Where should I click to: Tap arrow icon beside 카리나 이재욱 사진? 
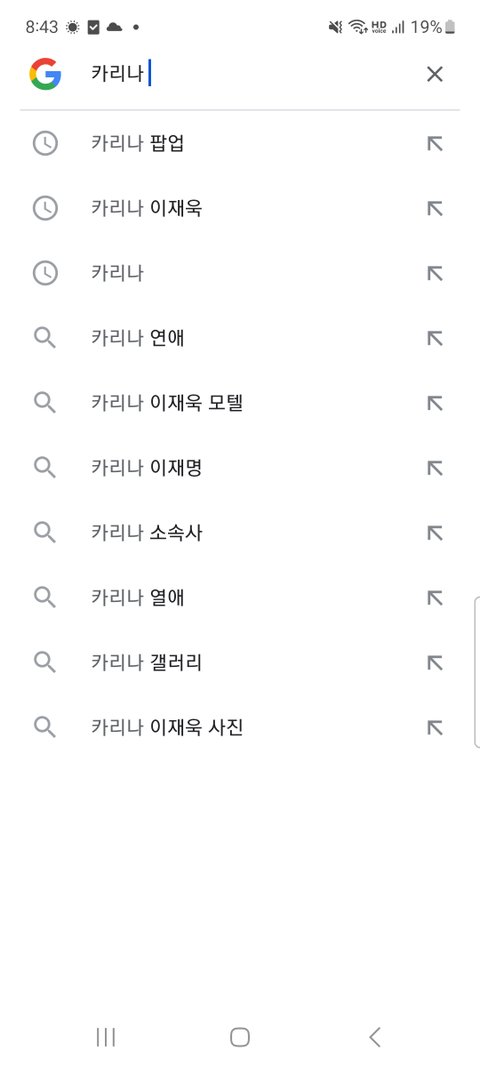click(x=434, y=727)
